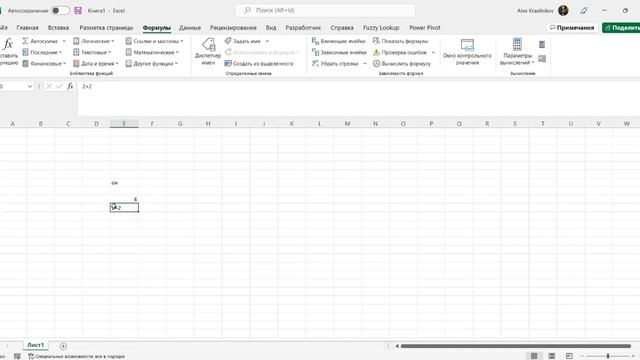640x360 pixels.
Task: Switch to Page Break Preview in status bar
Action: (569, 356)
